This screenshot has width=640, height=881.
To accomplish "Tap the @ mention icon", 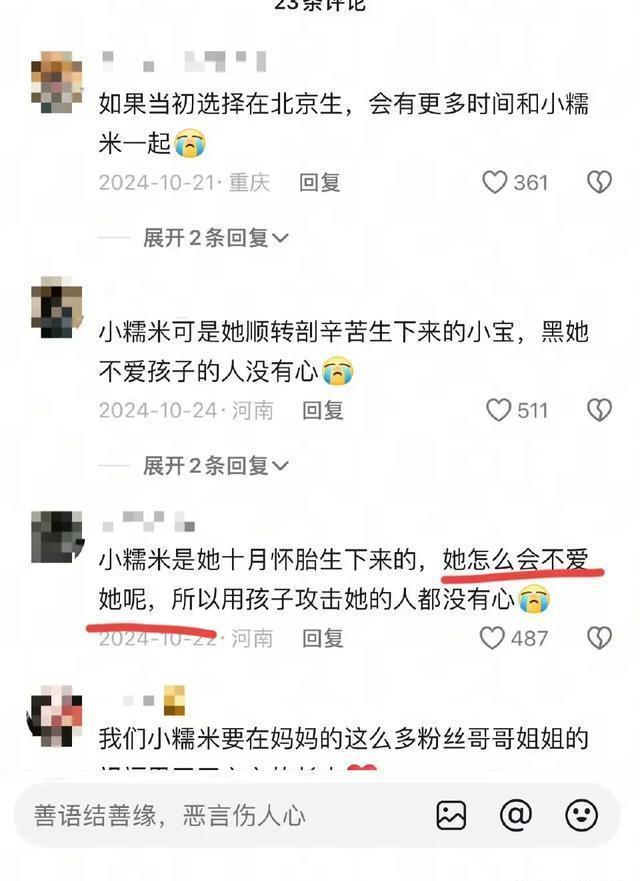I will coord(516,815).
